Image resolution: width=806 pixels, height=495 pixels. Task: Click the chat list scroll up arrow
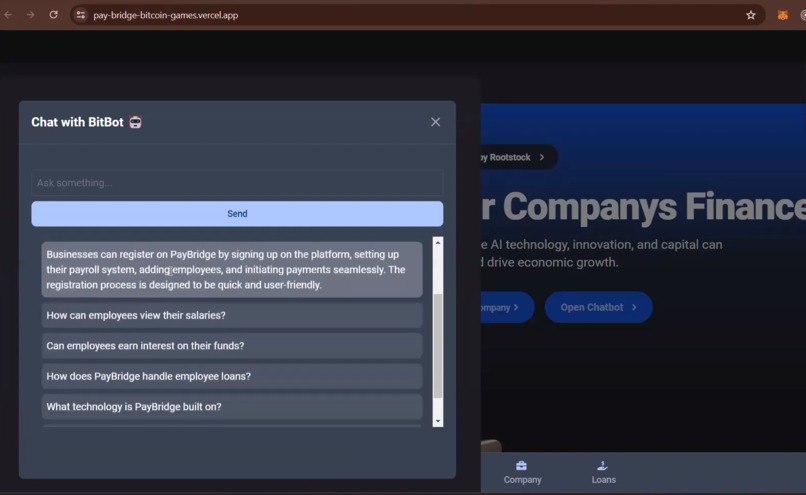(x=438, y=242)
